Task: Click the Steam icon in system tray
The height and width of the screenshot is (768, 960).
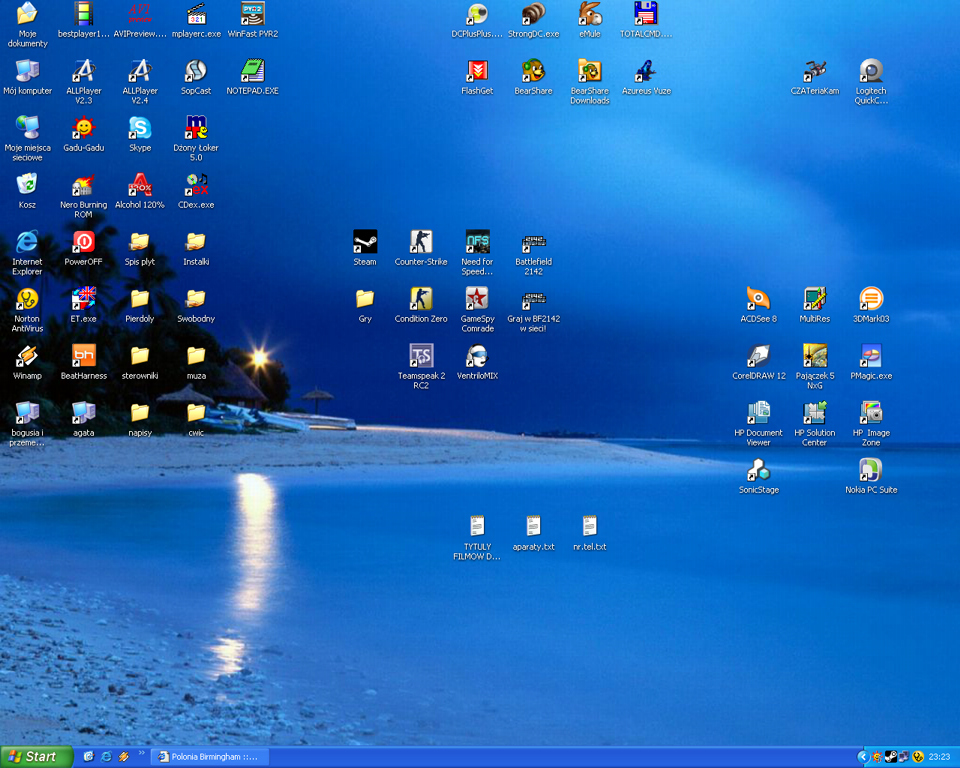Action: 890,757
